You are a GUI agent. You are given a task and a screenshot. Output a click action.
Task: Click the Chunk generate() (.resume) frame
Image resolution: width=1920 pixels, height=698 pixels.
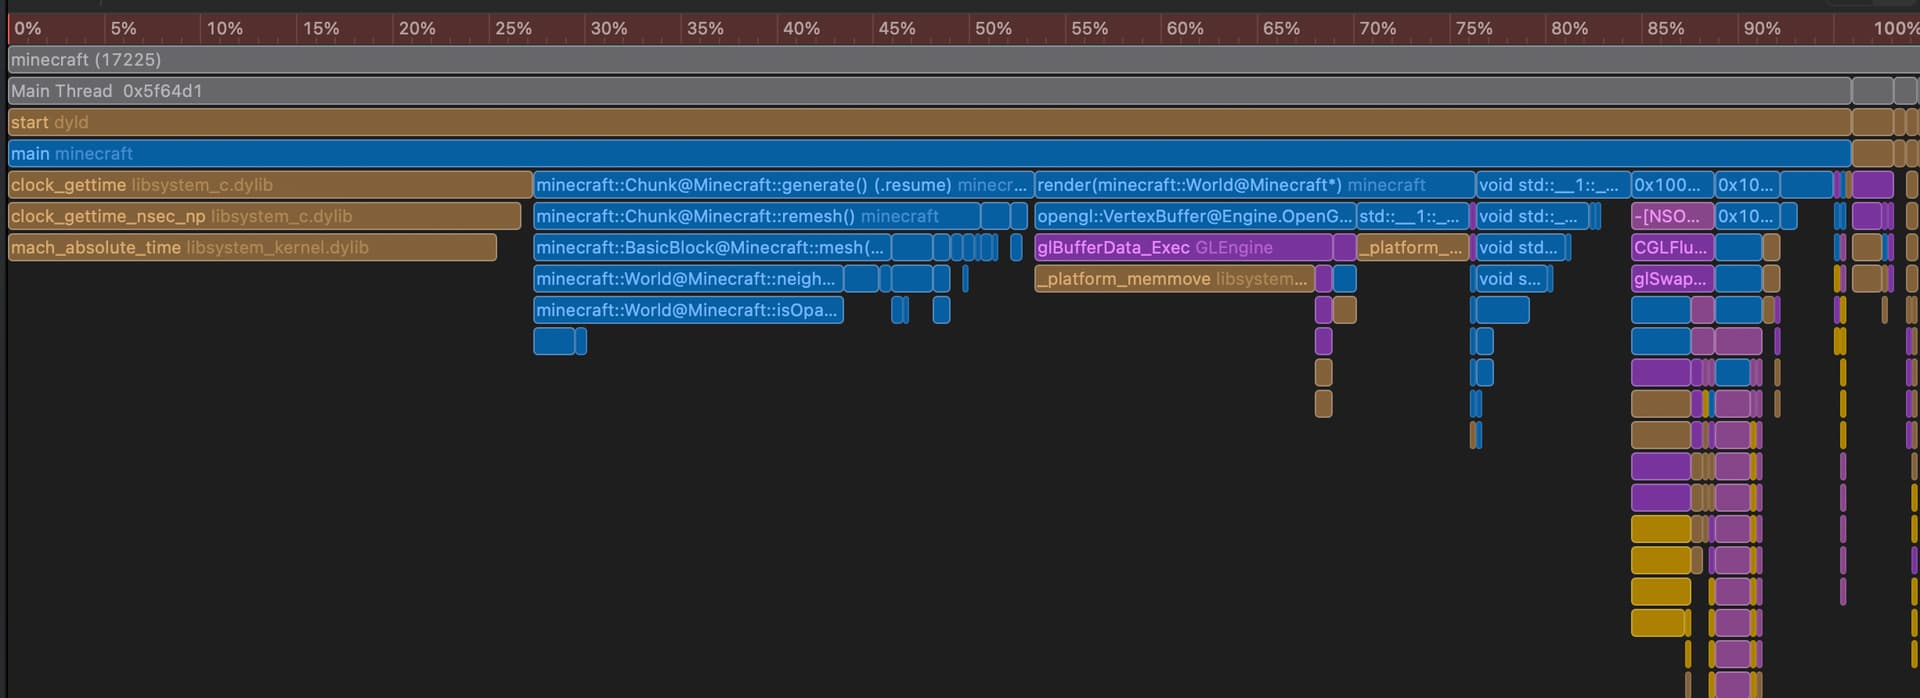(783, 185)
